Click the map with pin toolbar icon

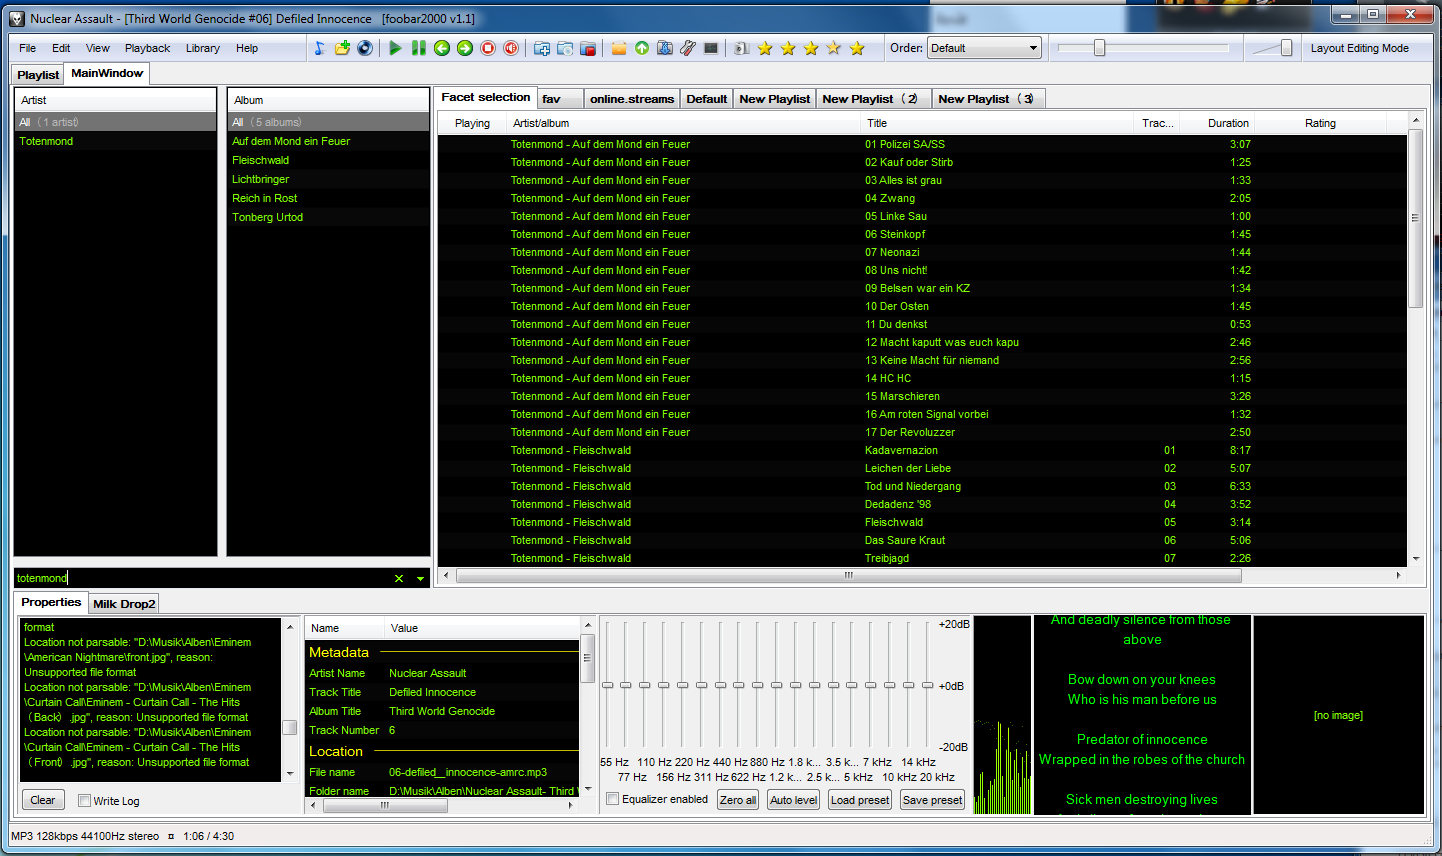665,48
